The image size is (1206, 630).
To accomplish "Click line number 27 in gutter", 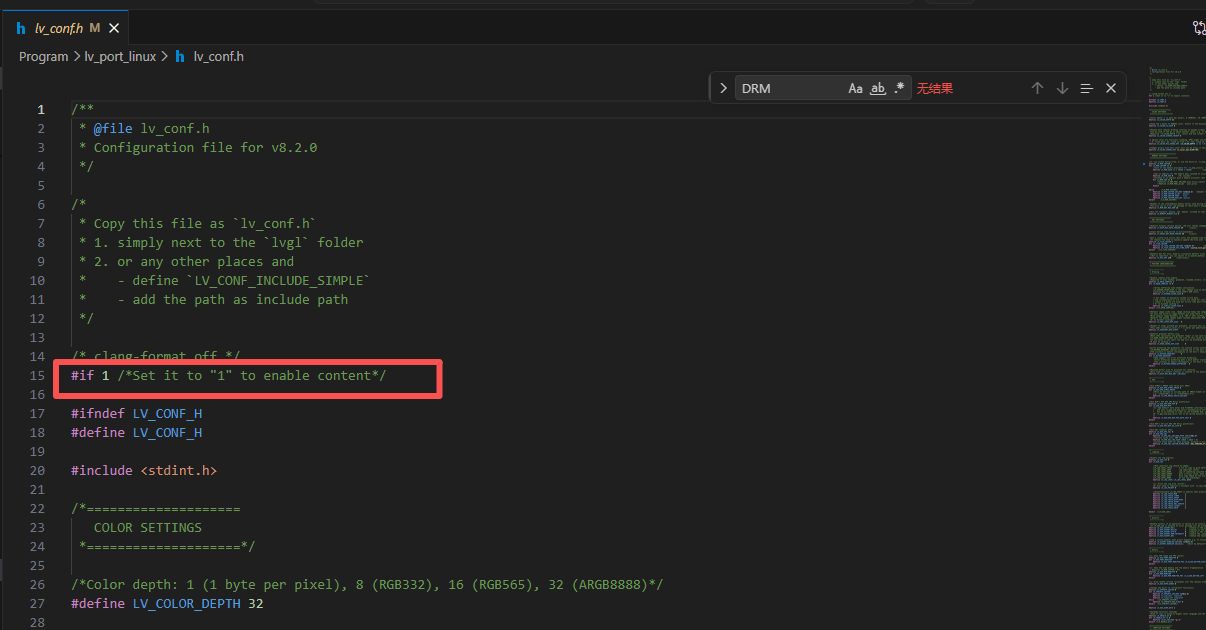I will pos(37,603).
